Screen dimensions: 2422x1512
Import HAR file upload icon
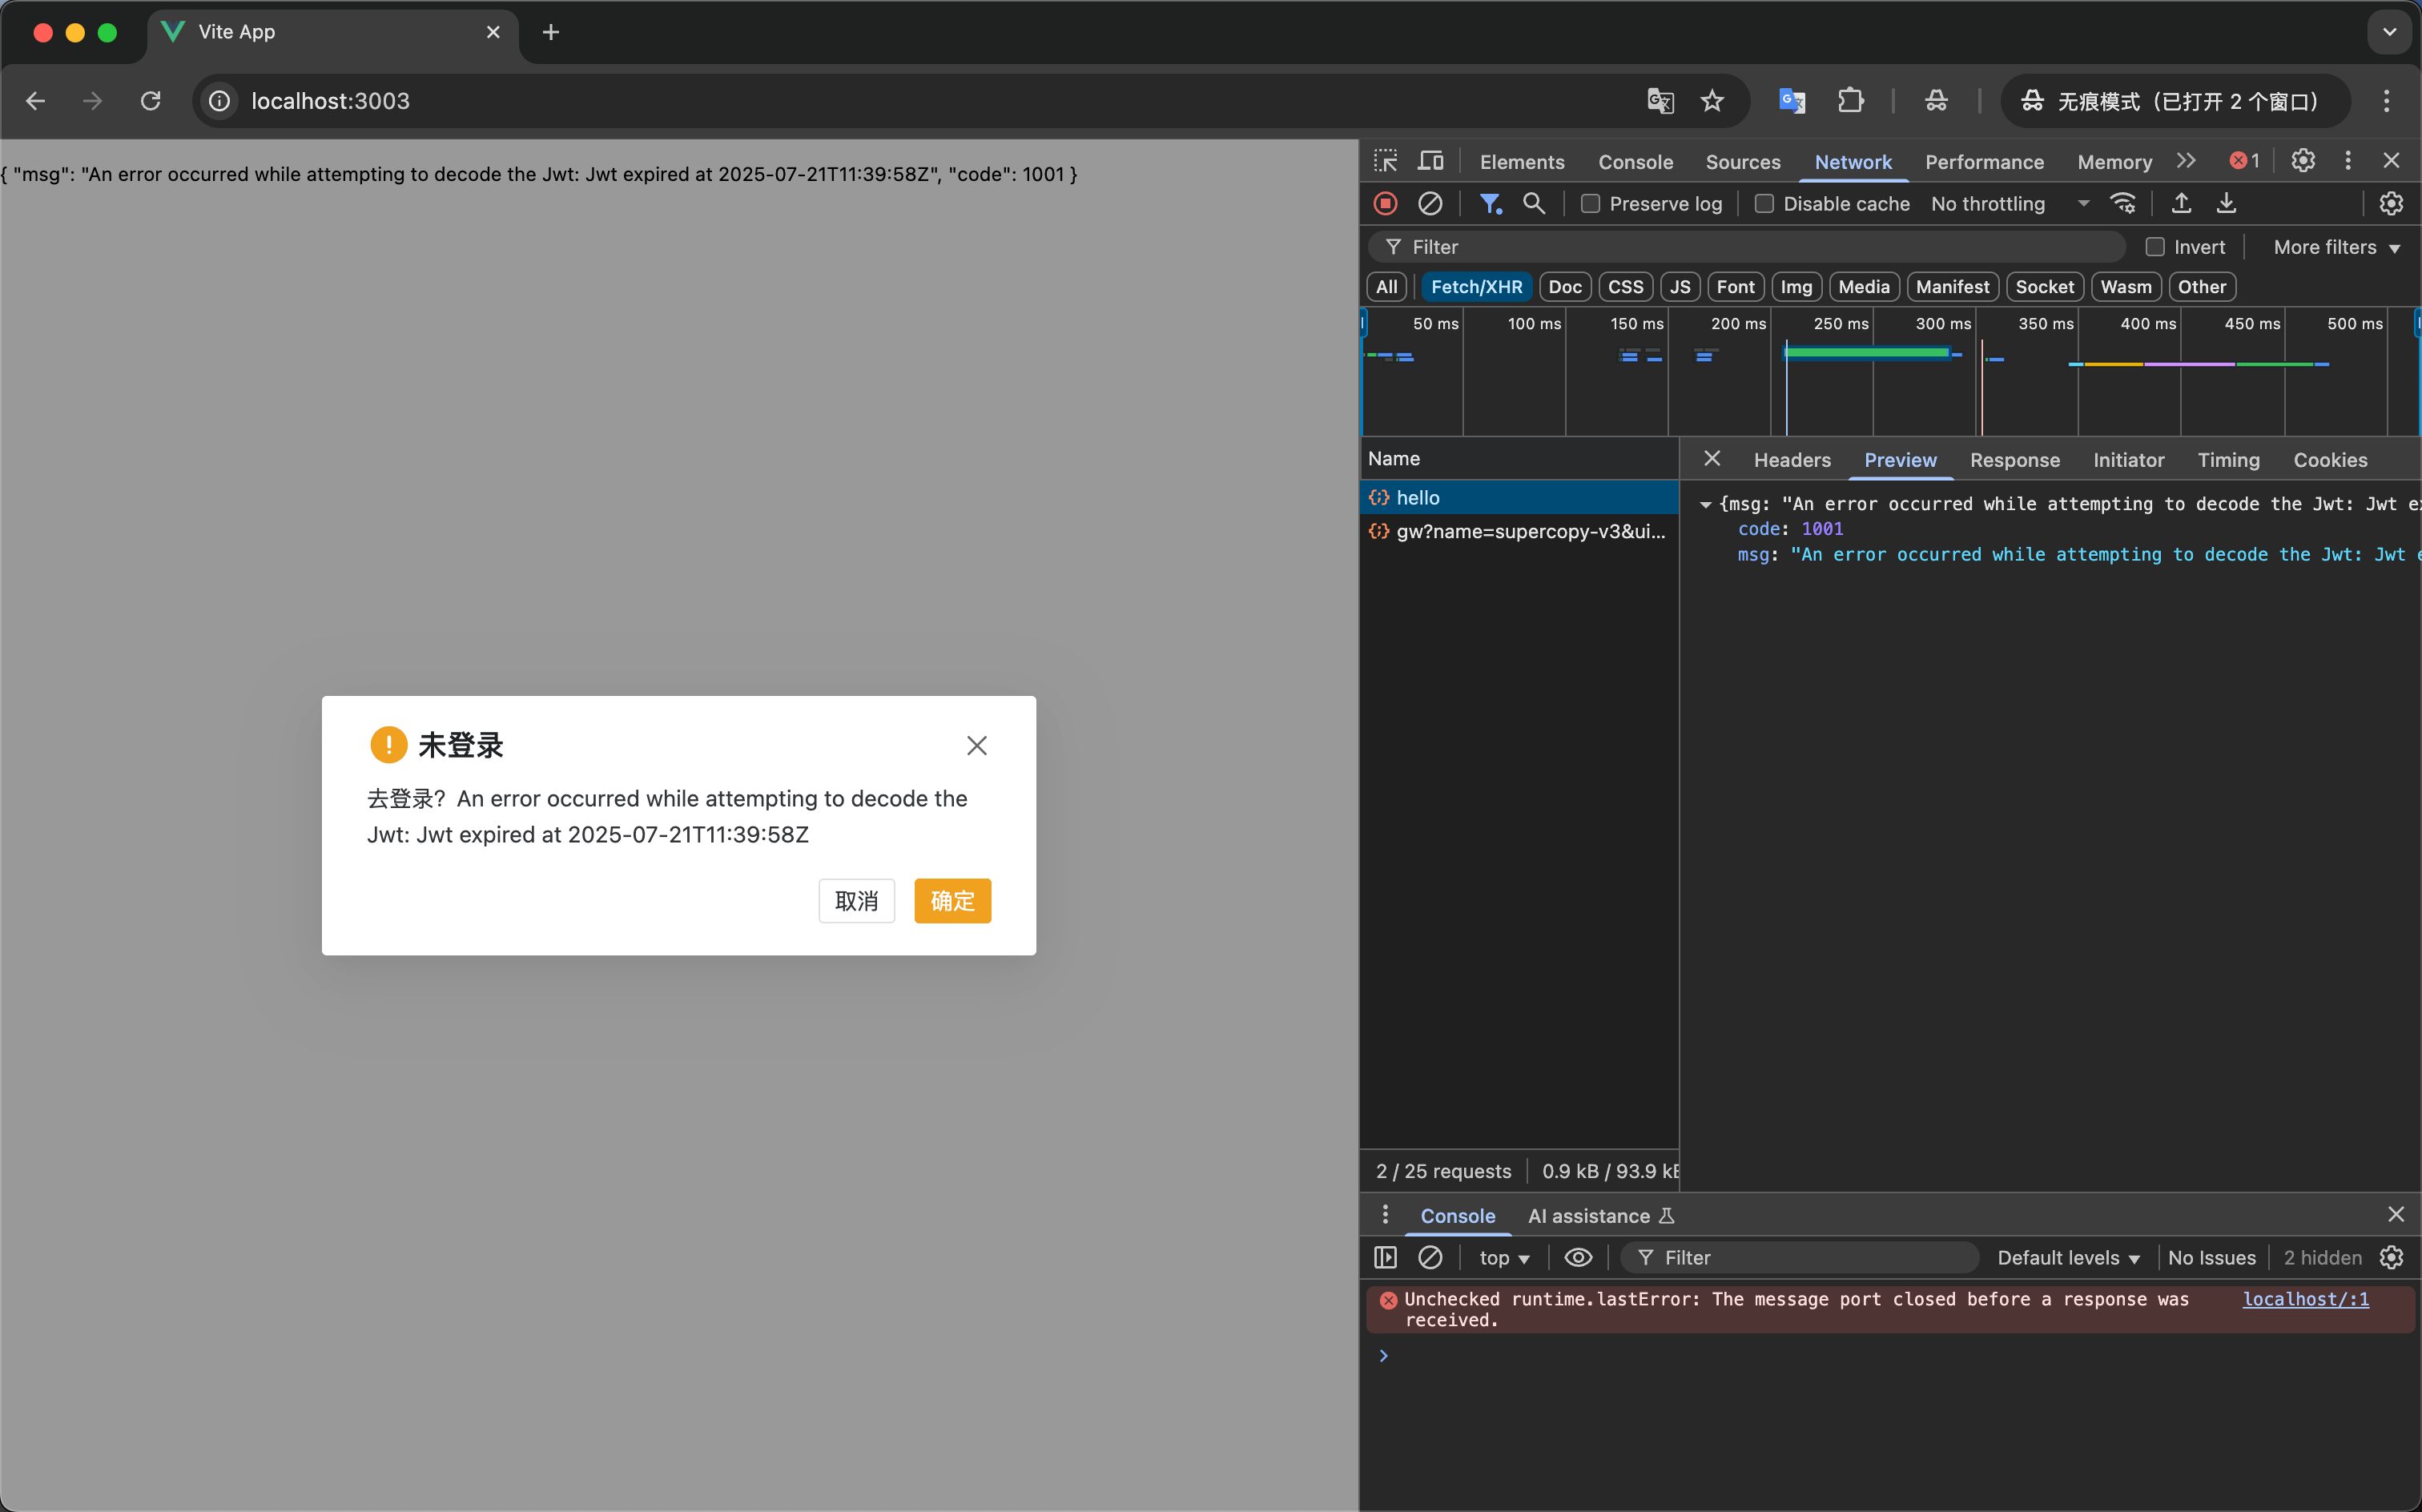2181,204
